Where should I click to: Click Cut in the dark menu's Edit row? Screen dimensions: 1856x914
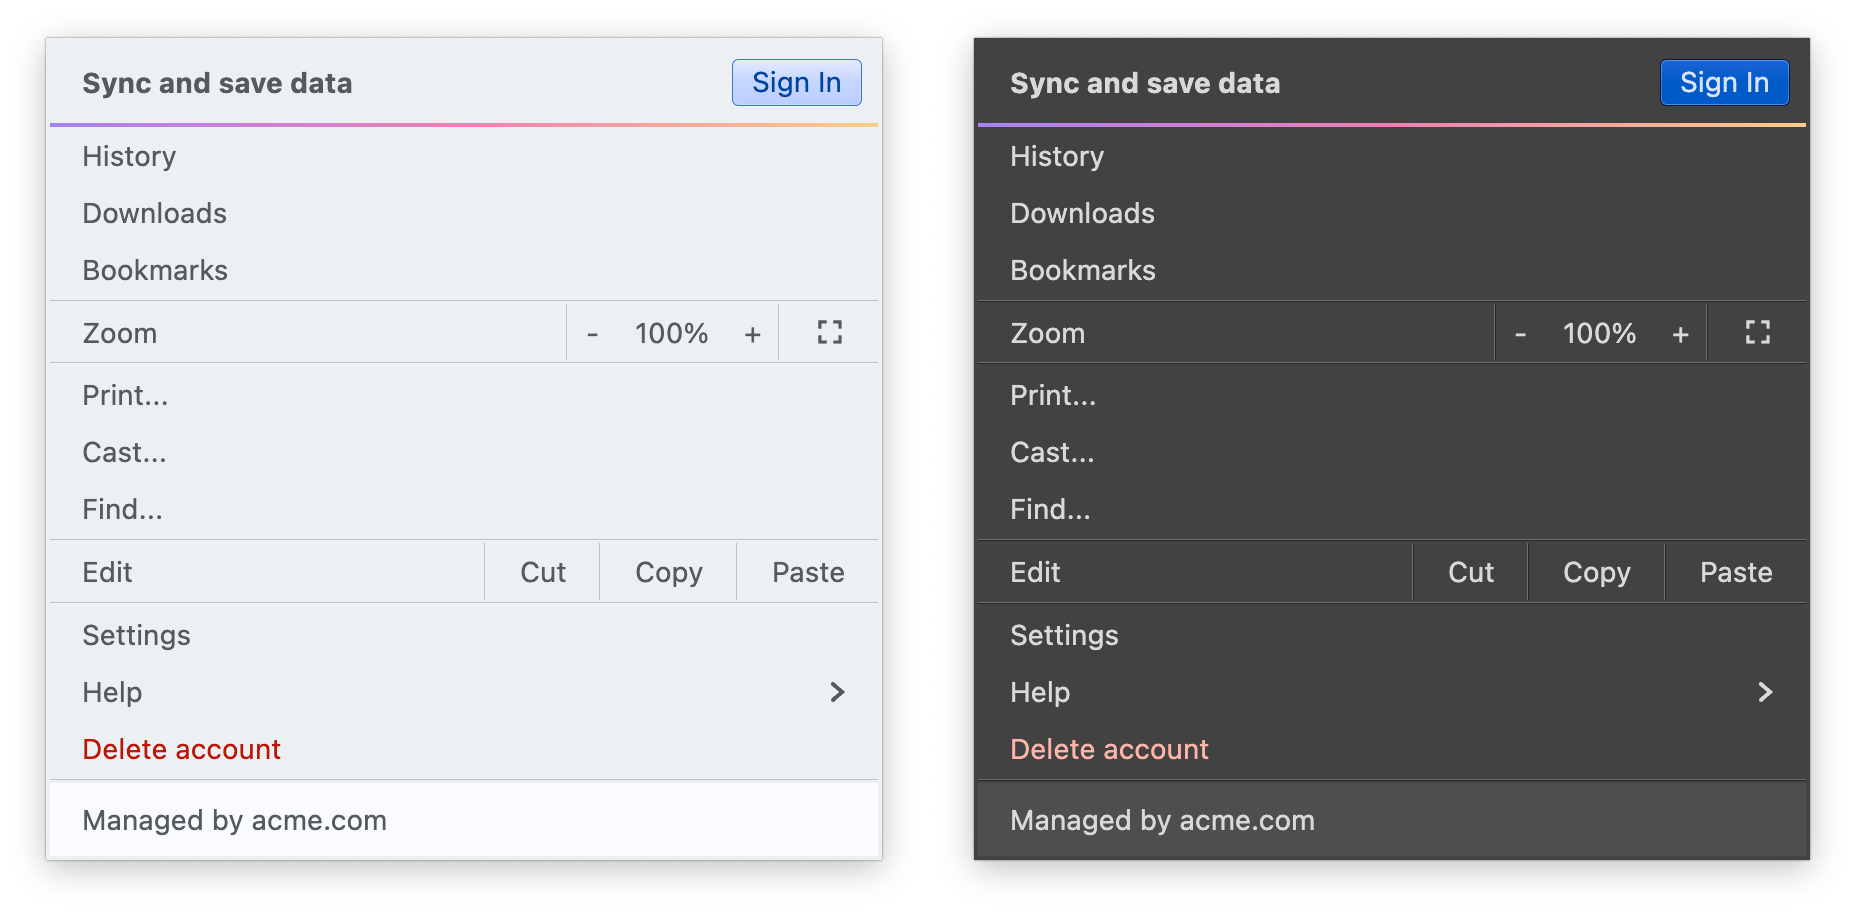[x=1471, y=572]
